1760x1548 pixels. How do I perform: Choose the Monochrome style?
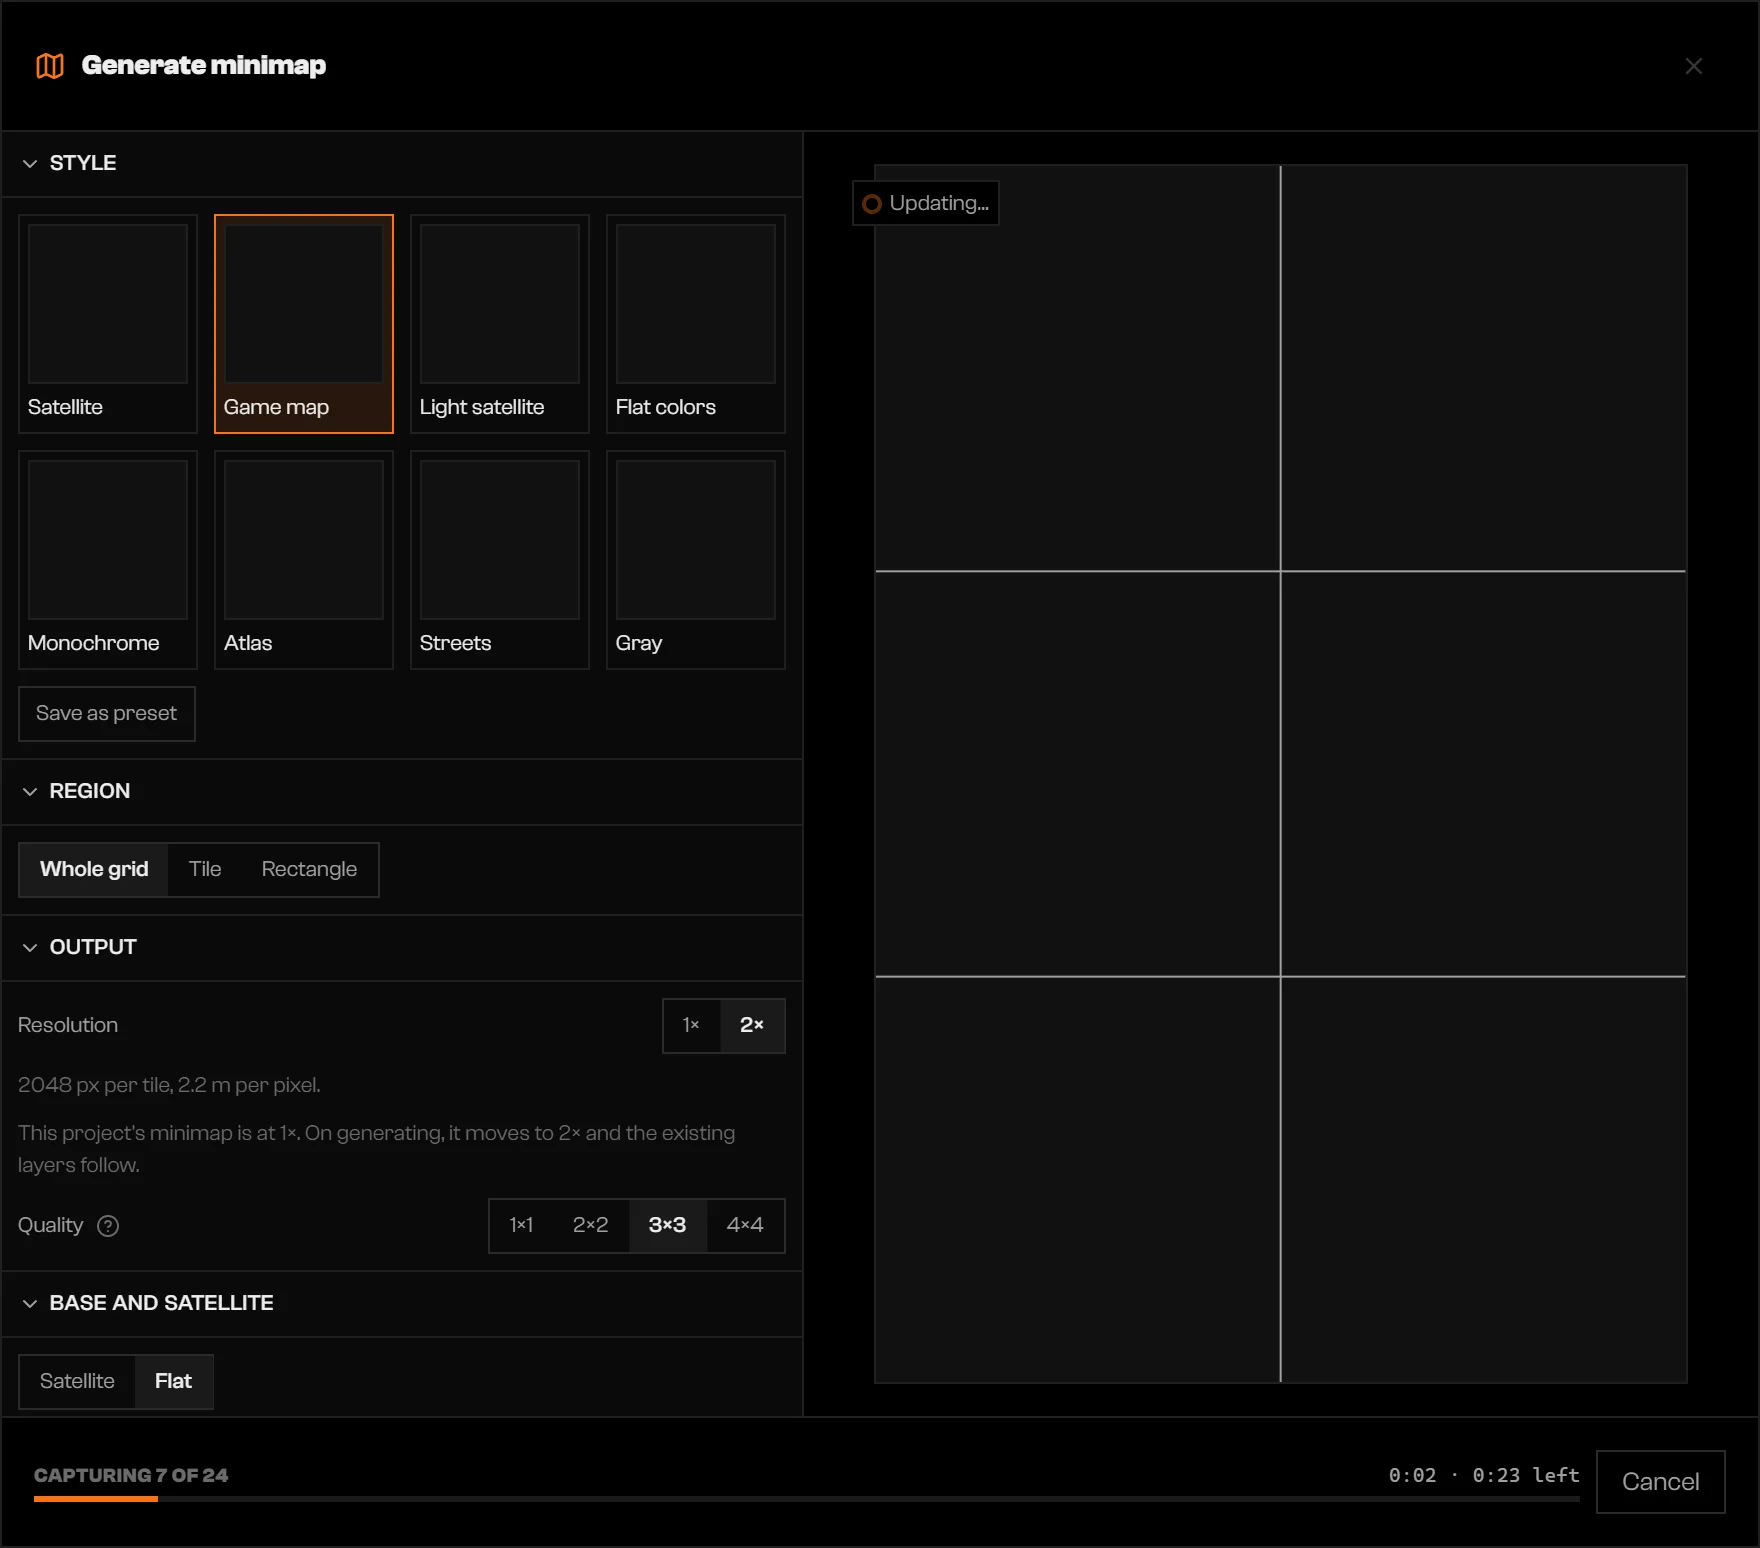(x=108, y=560)
